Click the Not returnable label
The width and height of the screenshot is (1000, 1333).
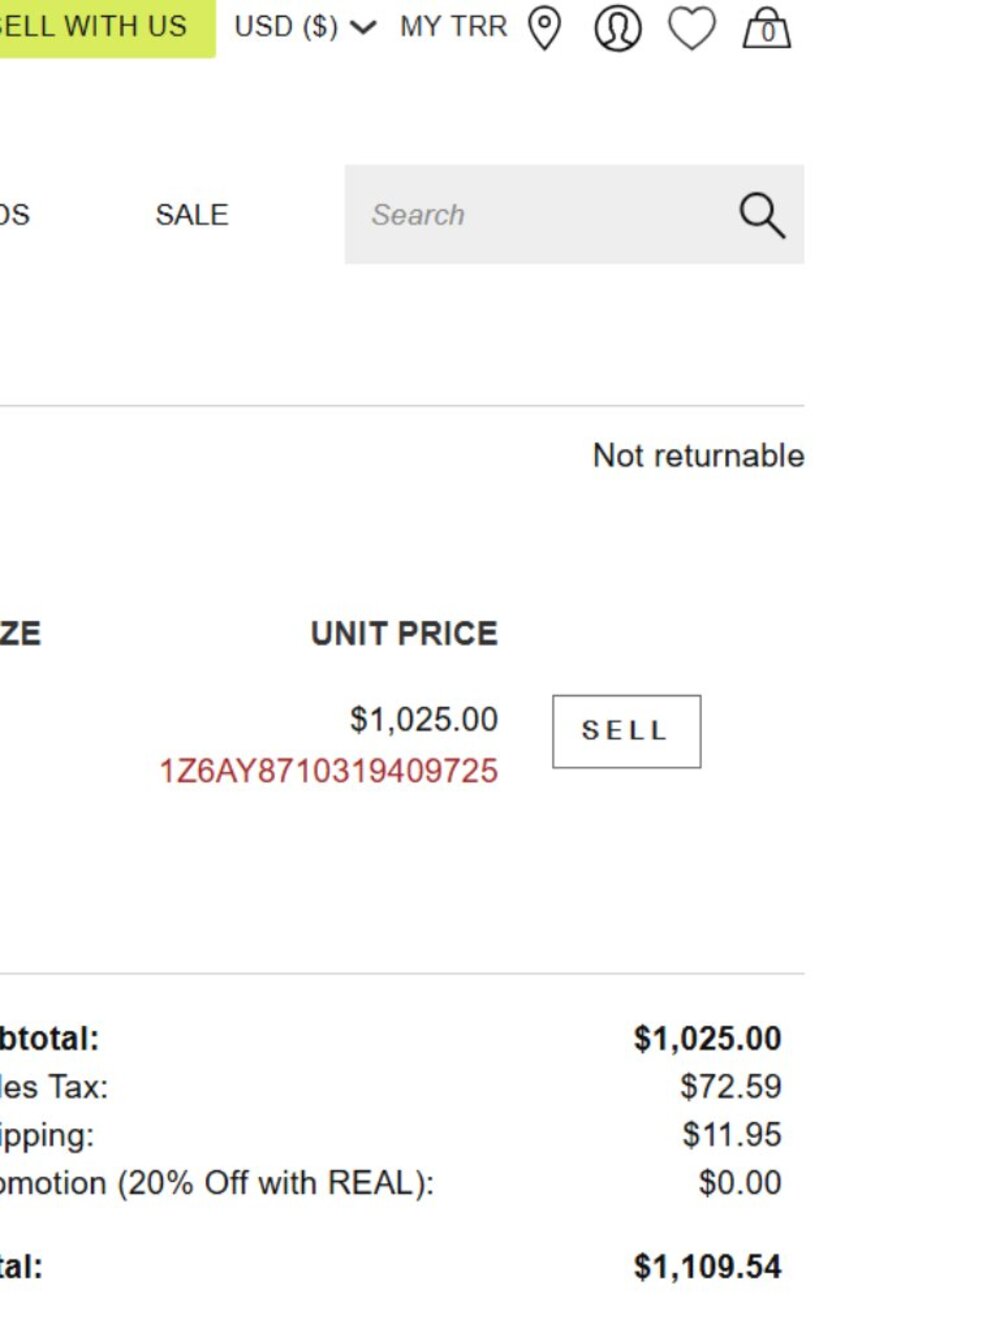pyautogui.click(x=698, y=455)
